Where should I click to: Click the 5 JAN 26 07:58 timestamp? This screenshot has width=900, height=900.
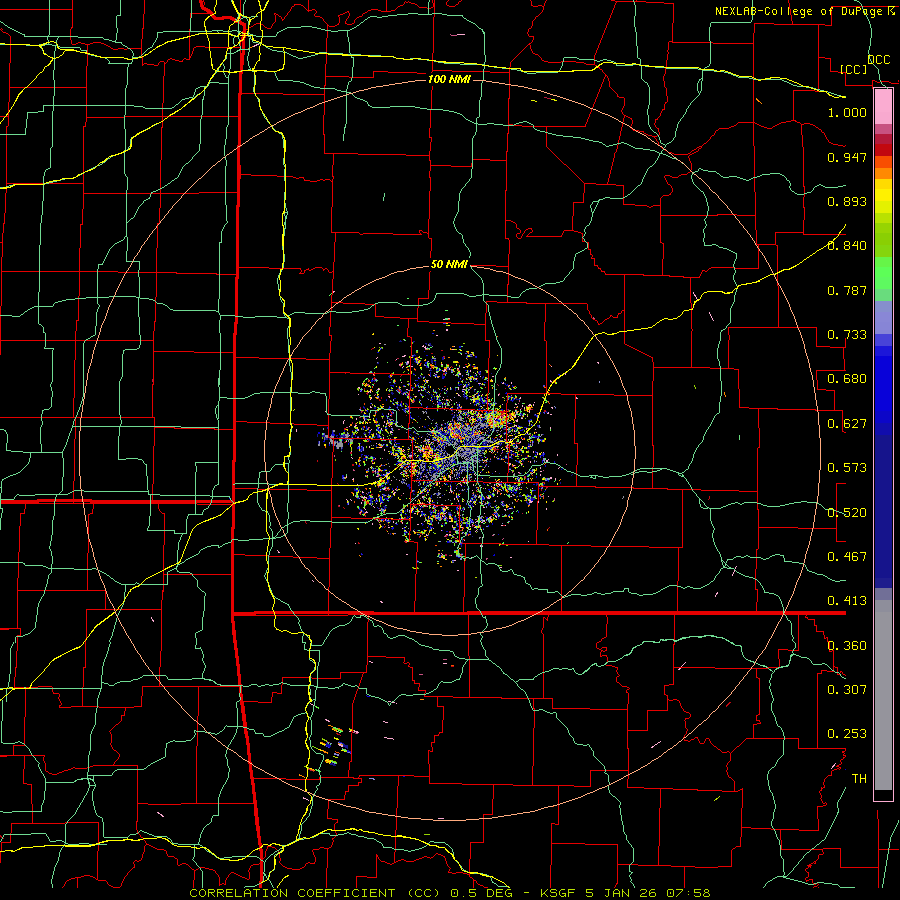(x=648, y=893)
